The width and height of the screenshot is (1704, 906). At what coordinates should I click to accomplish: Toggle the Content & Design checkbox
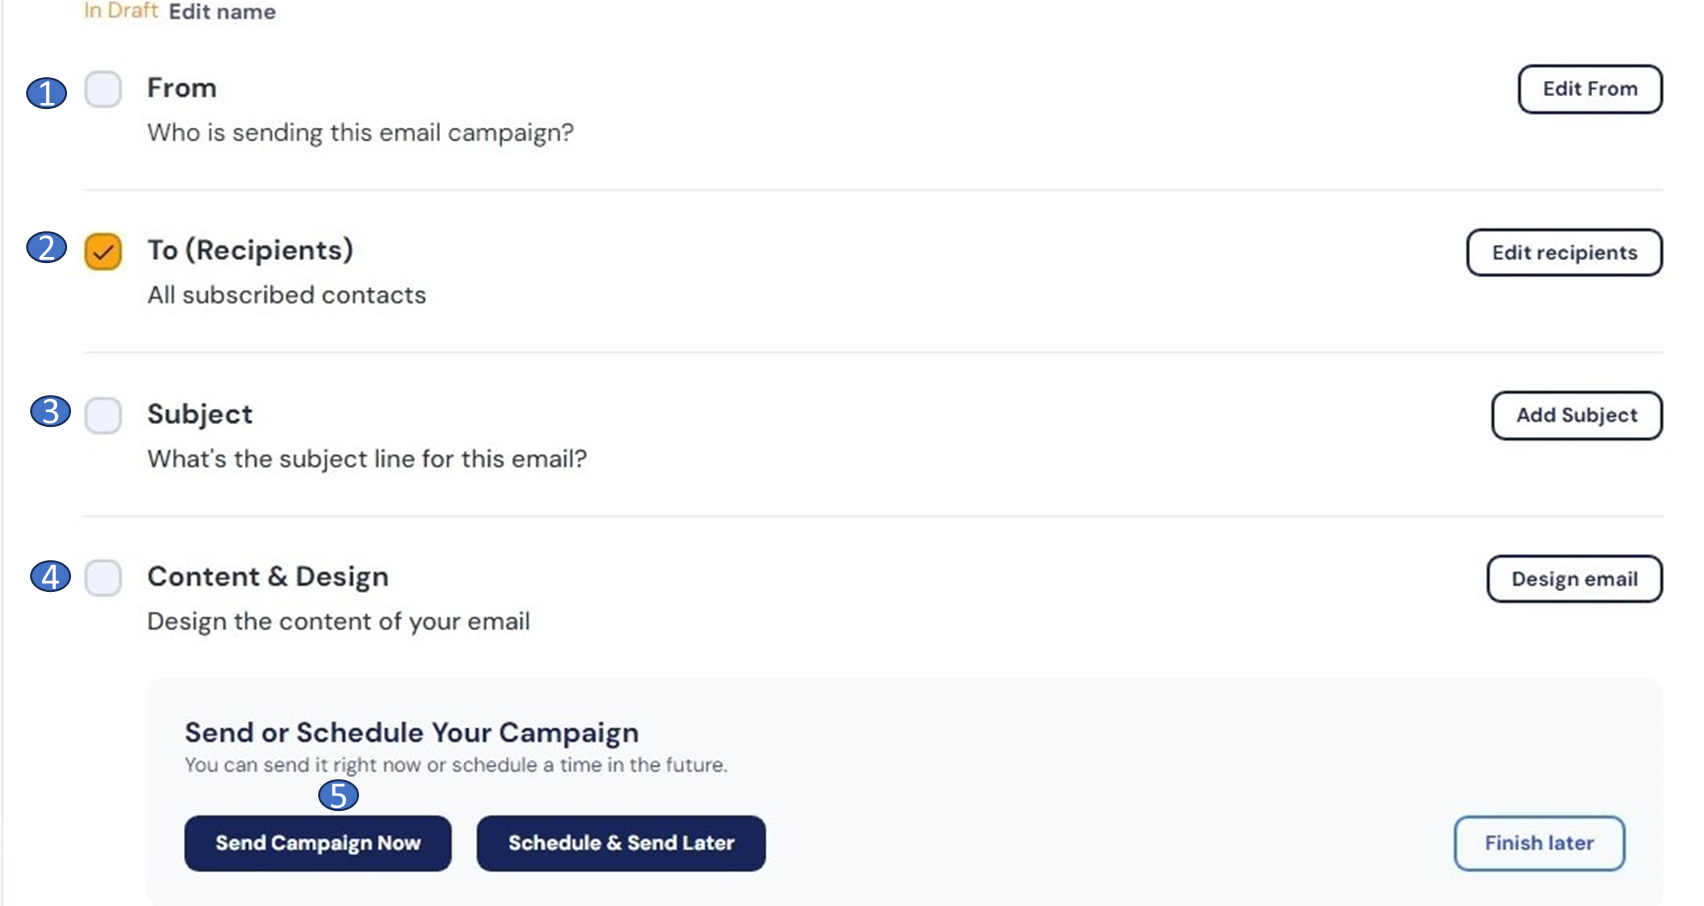pos(103,578)
